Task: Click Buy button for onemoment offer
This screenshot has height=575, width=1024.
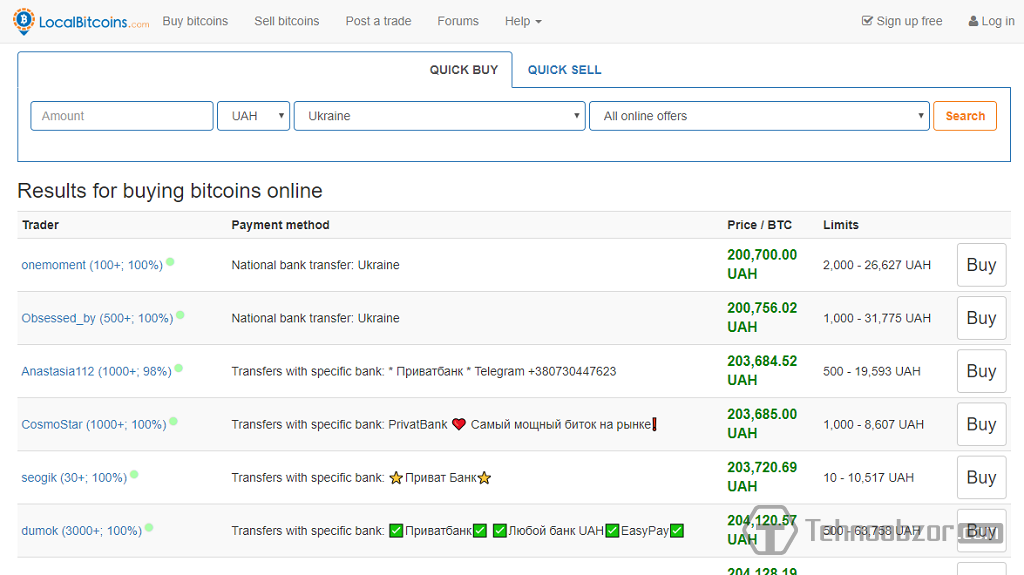Action: (981, 265)
